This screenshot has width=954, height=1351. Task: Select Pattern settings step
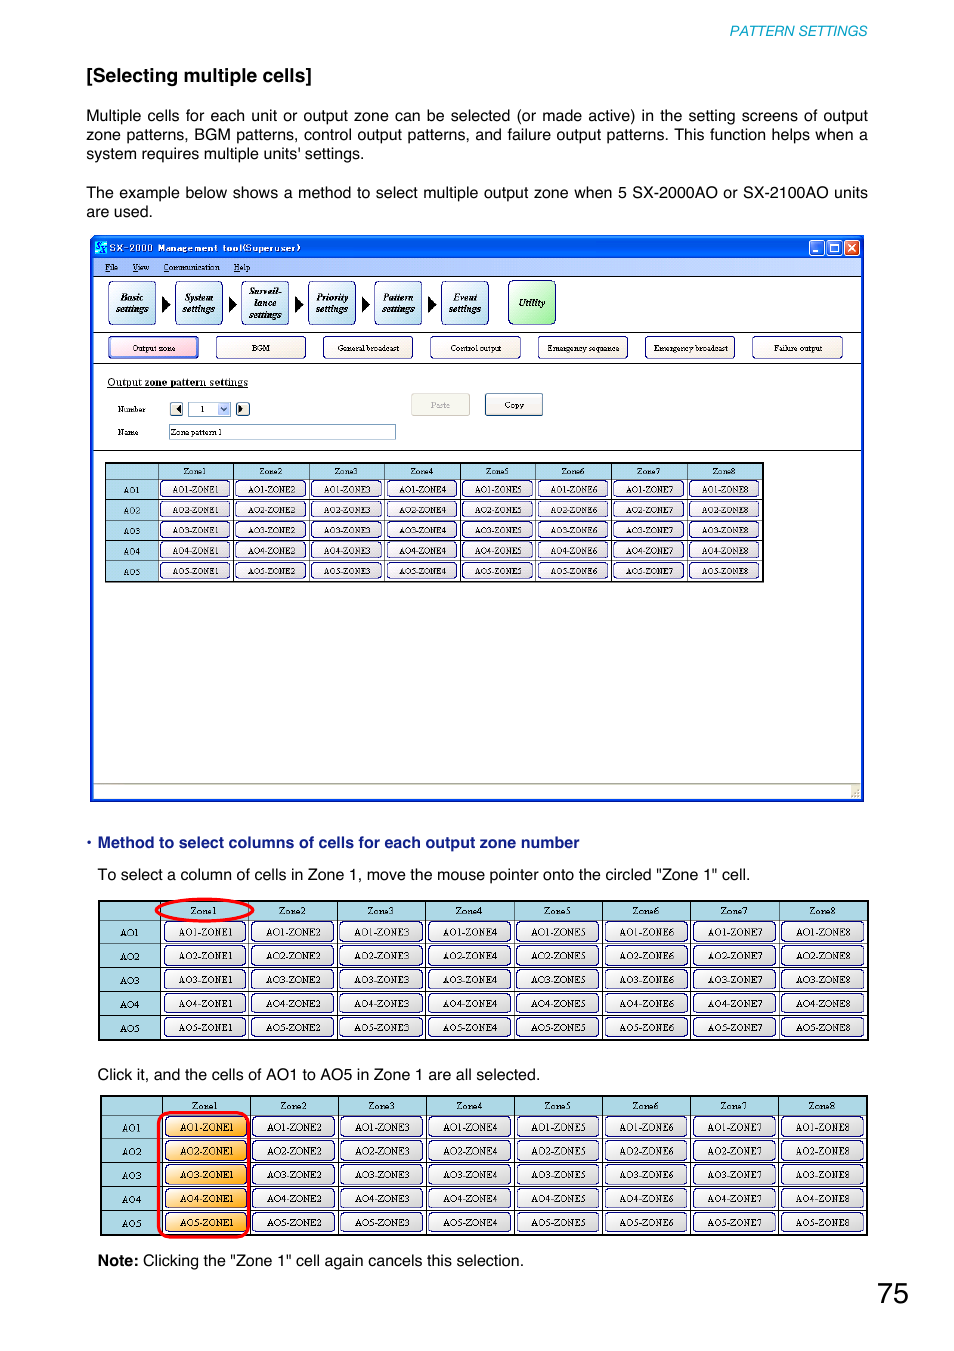pos(398,303)
